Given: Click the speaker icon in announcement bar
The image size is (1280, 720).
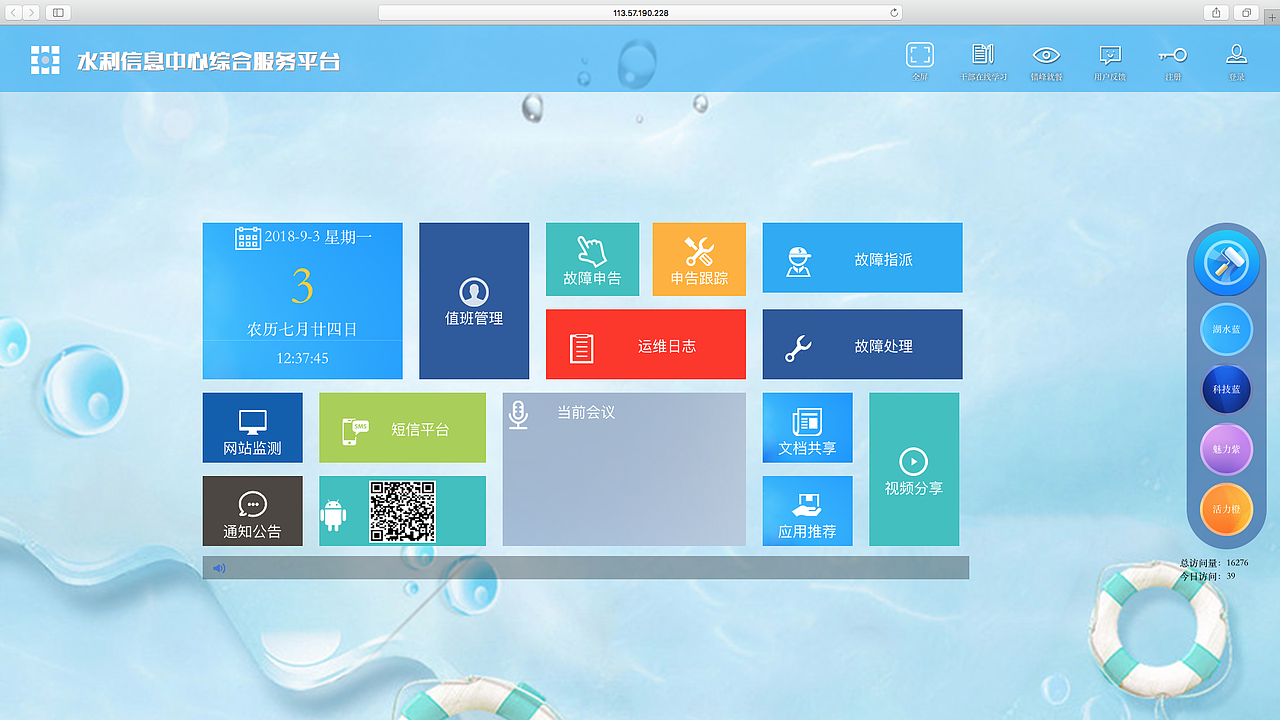Looking at the screenshot, I should [x=219, y=568].
